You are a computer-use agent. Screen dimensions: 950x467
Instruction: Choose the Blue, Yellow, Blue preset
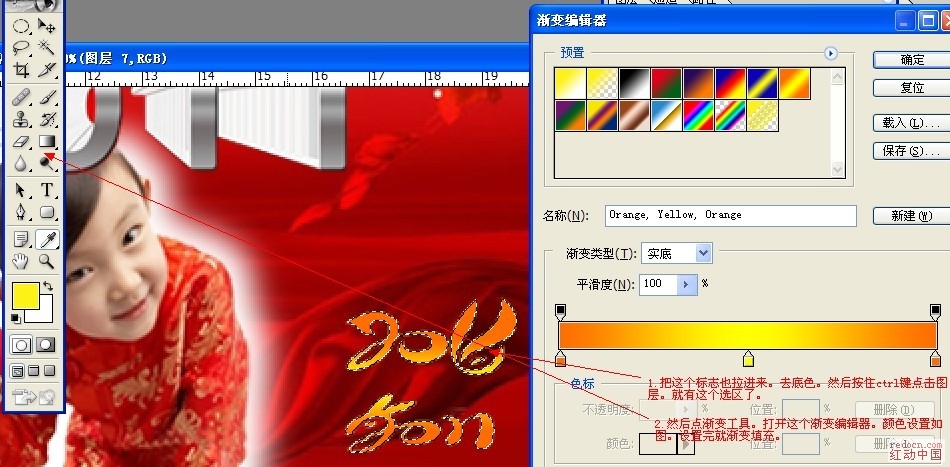pos(762,84)
